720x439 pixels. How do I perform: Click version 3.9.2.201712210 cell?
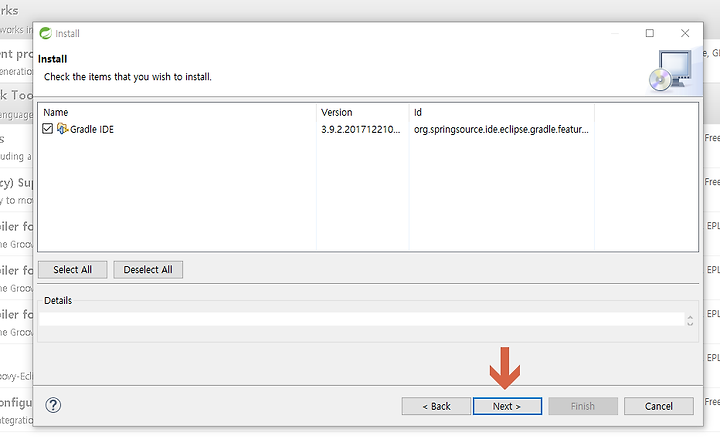[360, 129]
